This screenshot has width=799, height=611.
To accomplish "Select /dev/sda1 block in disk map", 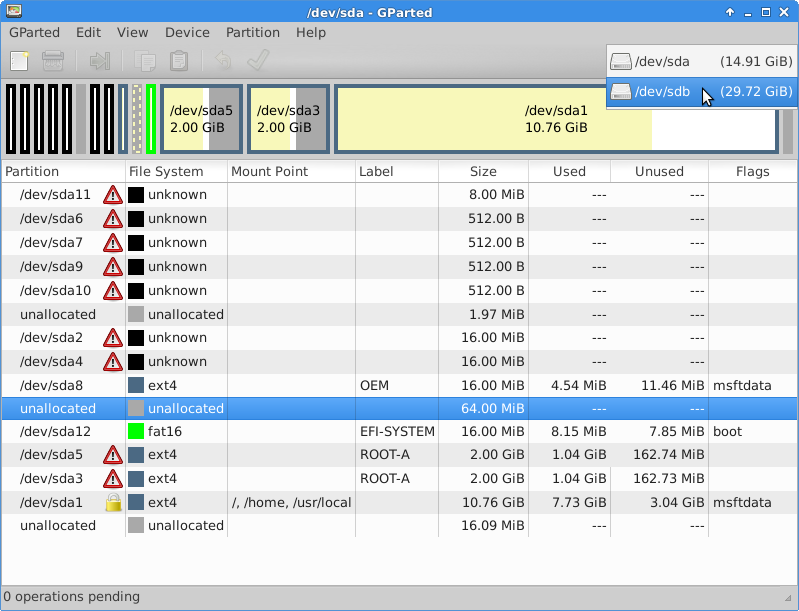I will pyautogui.click(x=556, y=119).
